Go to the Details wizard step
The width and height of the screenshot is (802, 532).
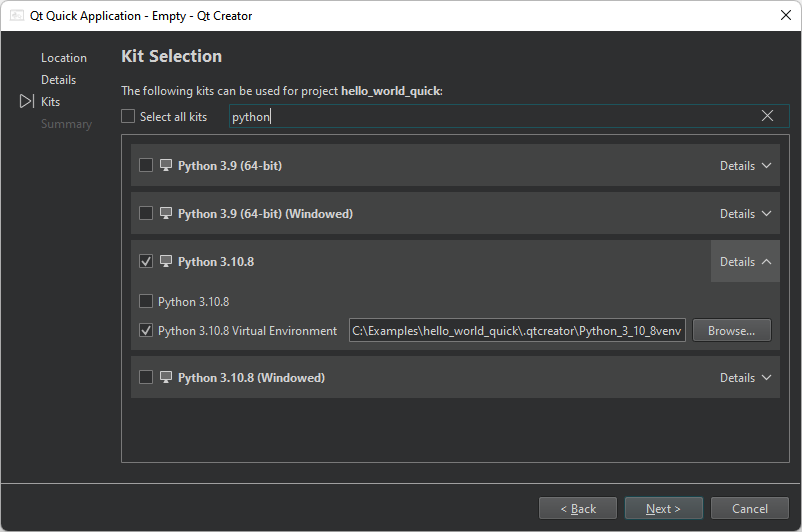(x=58, y=80)
